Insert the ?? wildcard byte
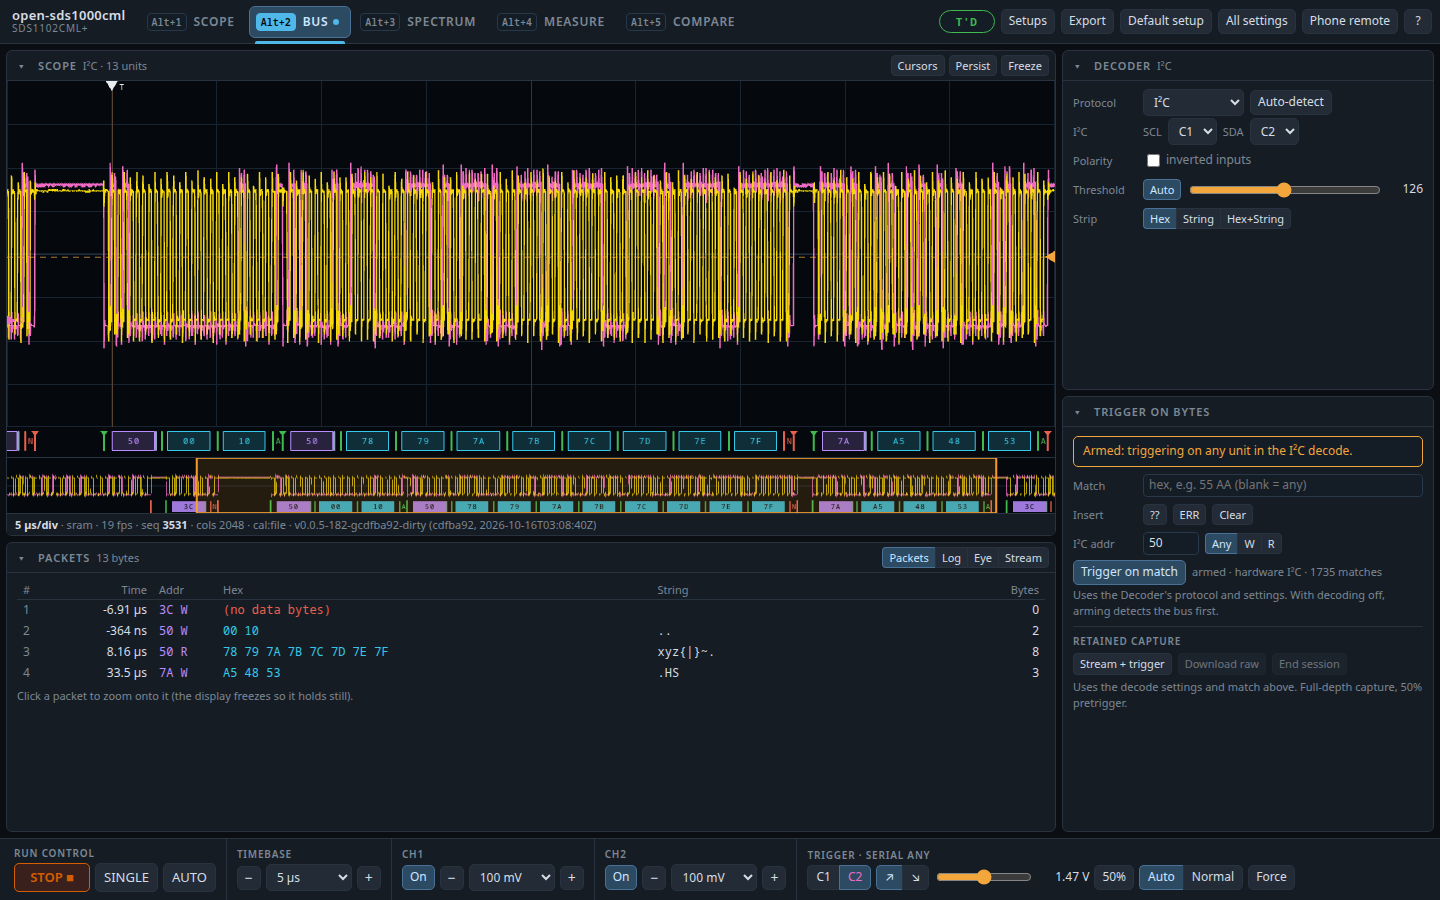The image size is (1440, 900). (1155, 515)
